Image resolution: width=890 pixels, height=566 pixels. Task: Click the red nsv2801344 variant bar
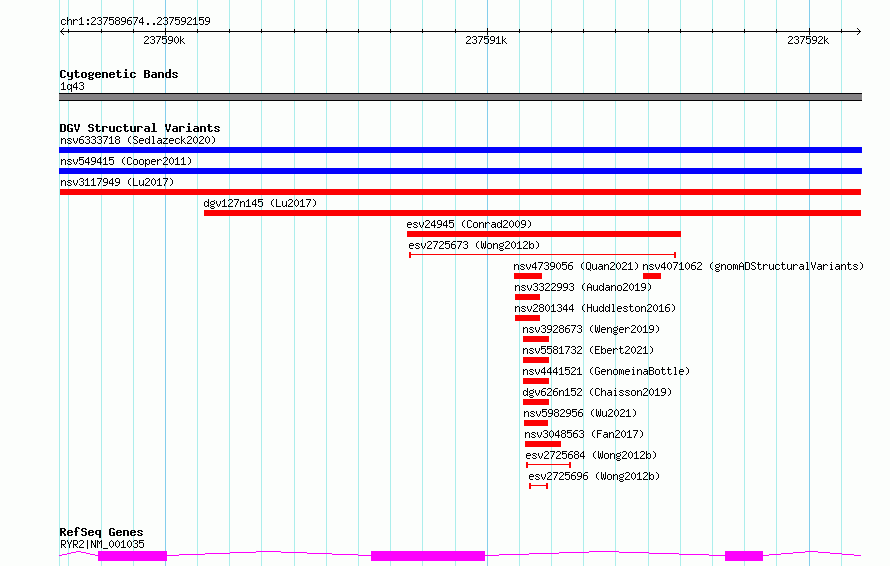(x=527, y=318)
